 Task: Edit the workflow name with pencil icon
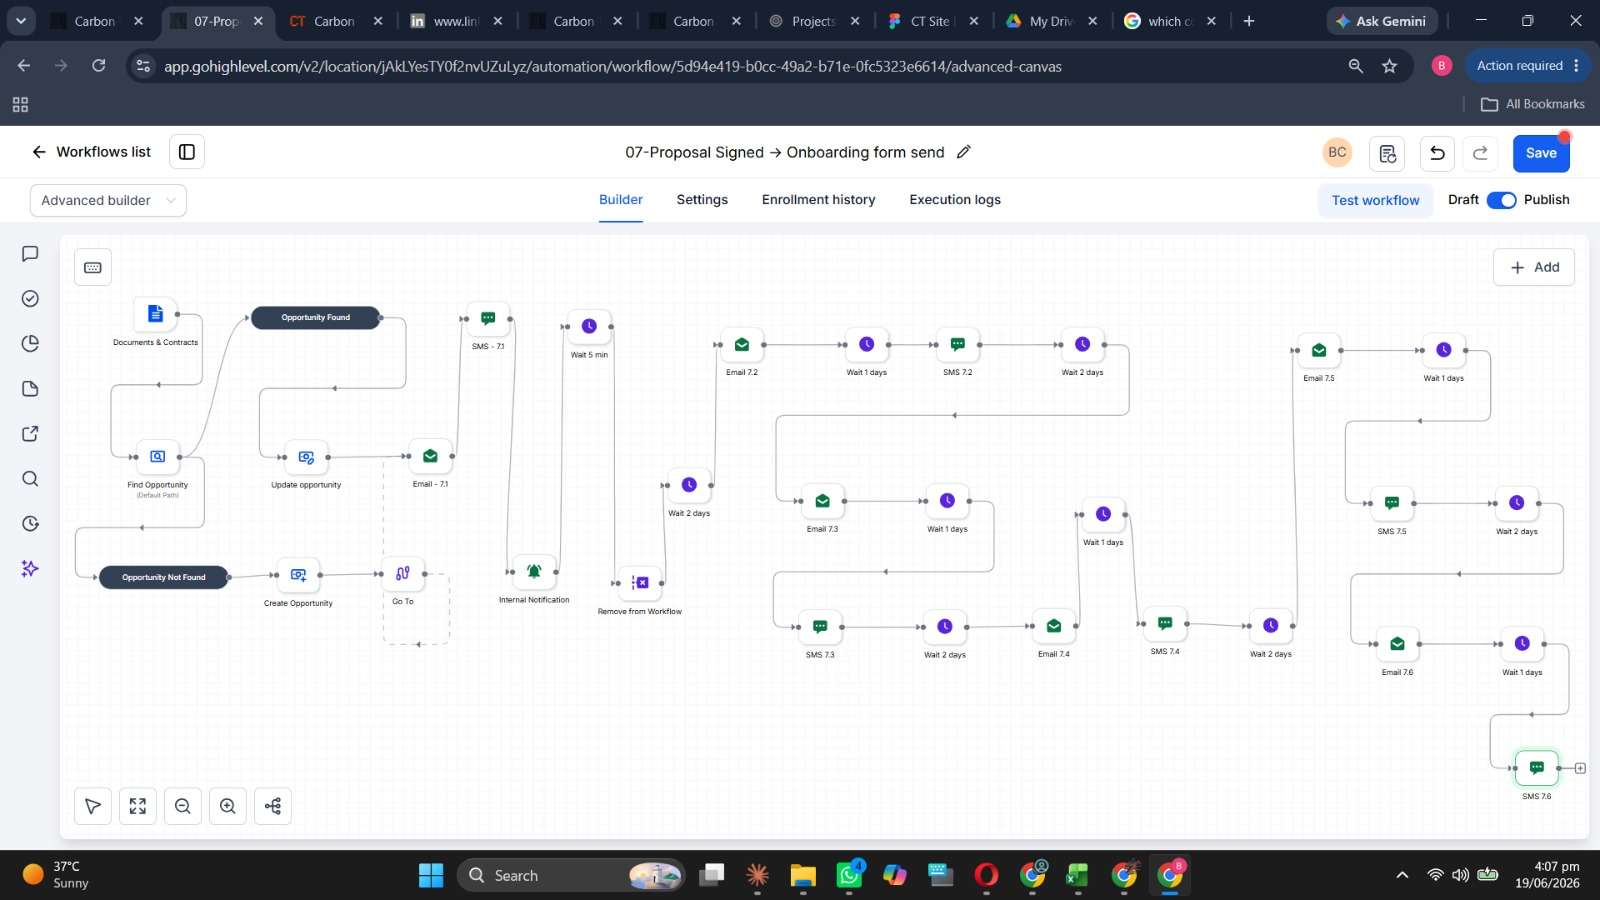tap(964, 152)
